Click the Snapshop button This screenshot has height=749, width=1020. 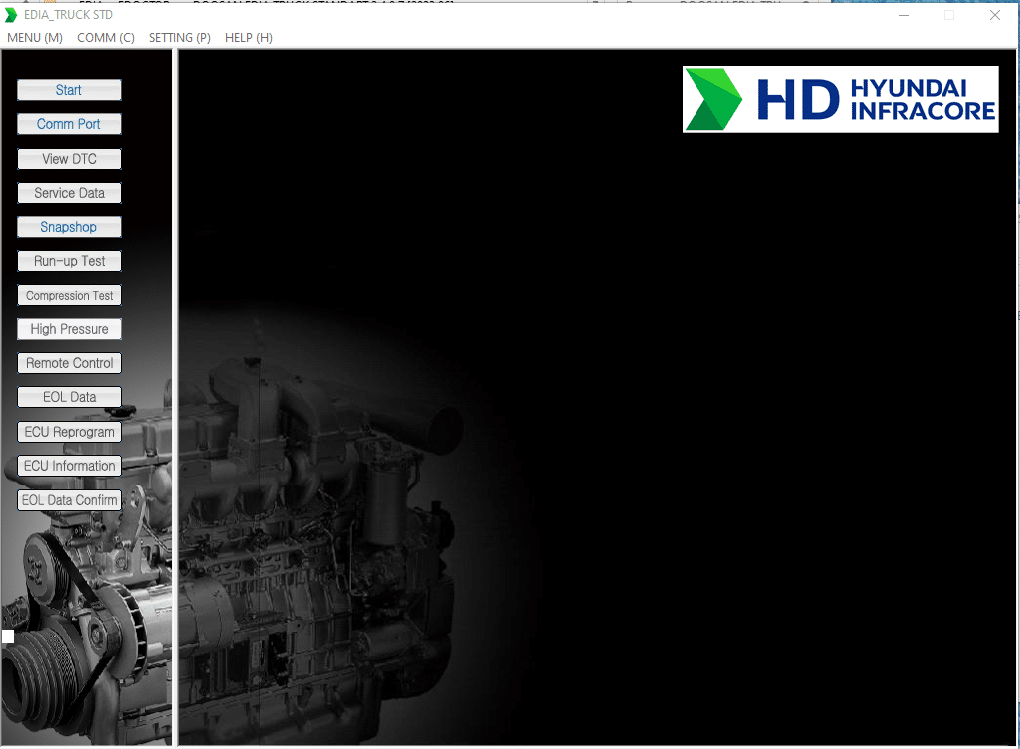click(x=69, y=227)
